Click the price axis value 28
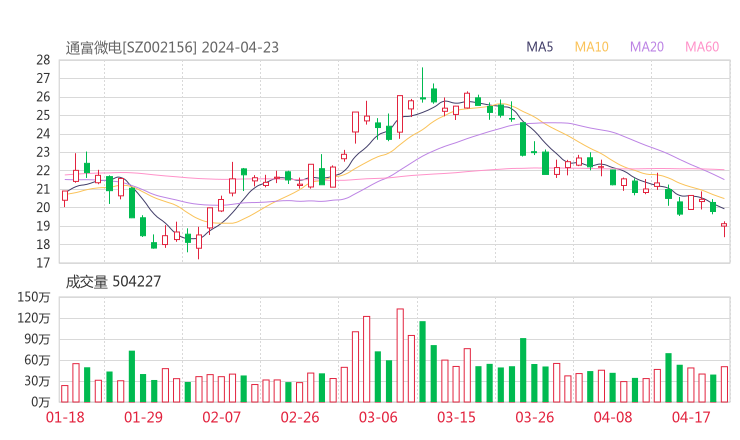Screen dimensions: 740x440 click(x=43, y=60)
